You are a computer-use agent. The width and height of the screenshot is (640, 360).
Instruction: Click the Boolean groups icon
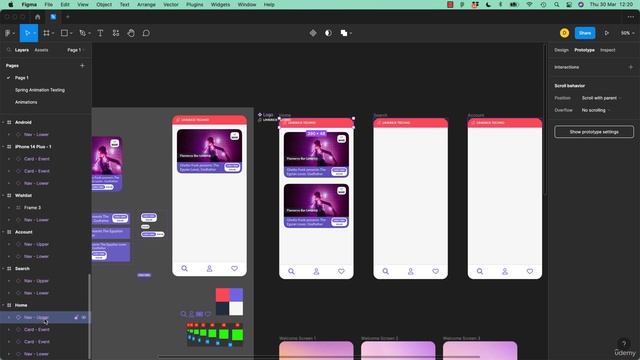click(344, 33)
